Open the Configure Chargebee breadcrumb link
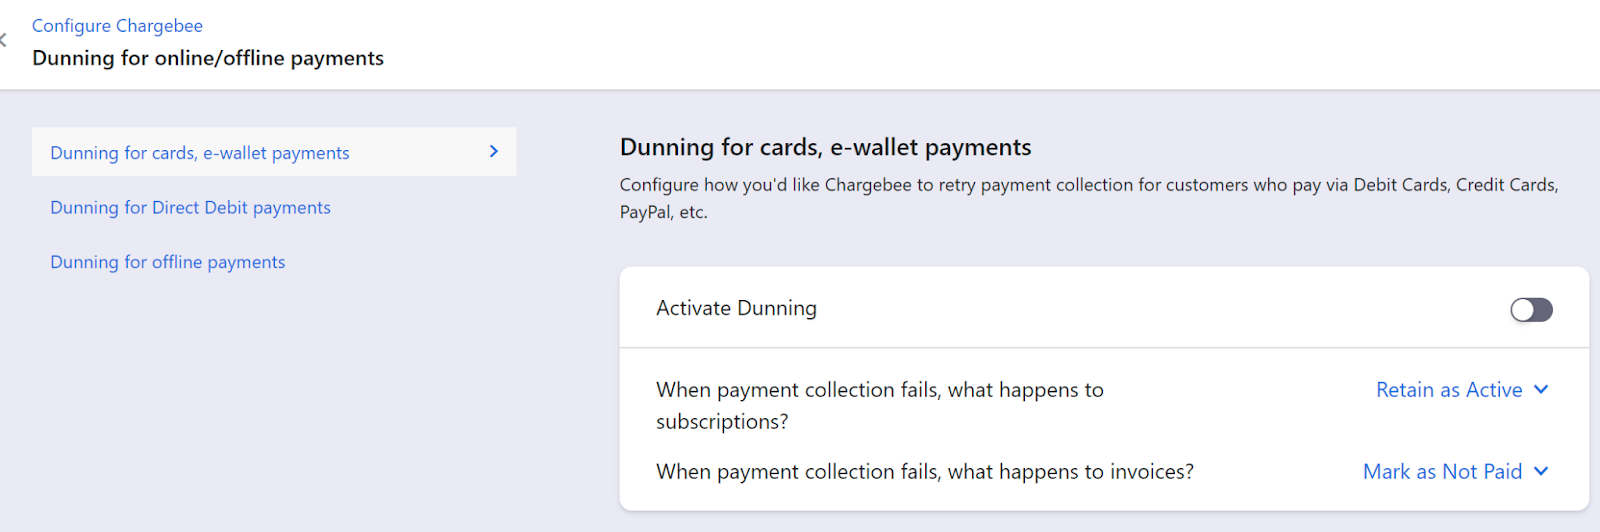The width and height of the screenshot is (1600, 532). [117, 26]
